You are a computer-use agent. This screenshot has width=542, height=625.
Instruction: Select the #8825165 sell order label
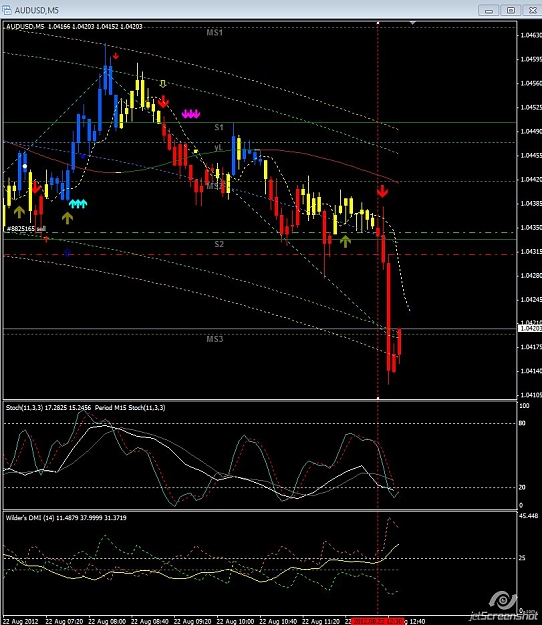pos(26,228)
